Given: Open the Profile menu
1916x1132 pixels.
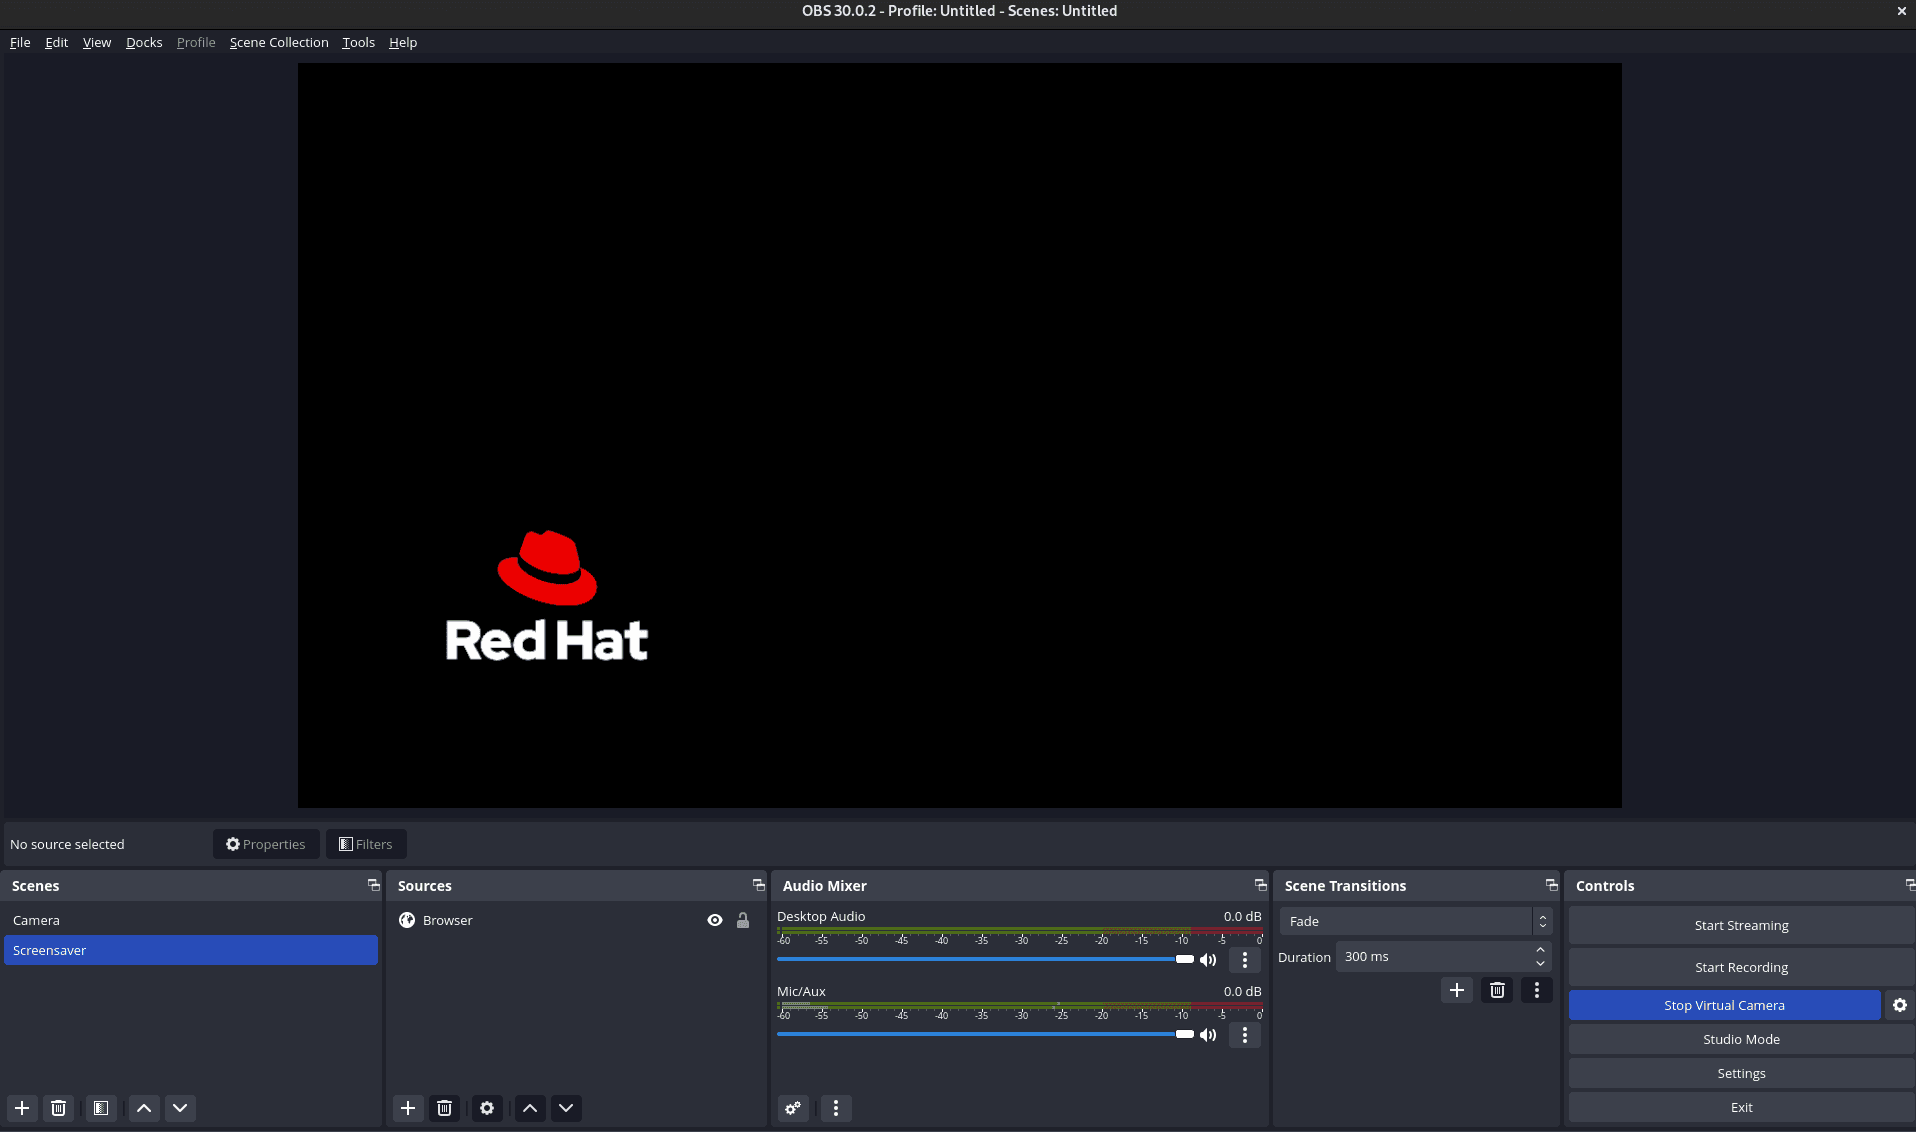Looking at the screenshot, I should (x=196, y=42).
